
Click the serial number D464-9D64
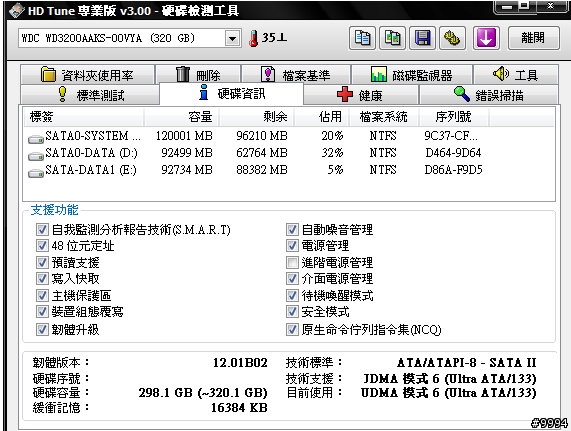point(453,153)
